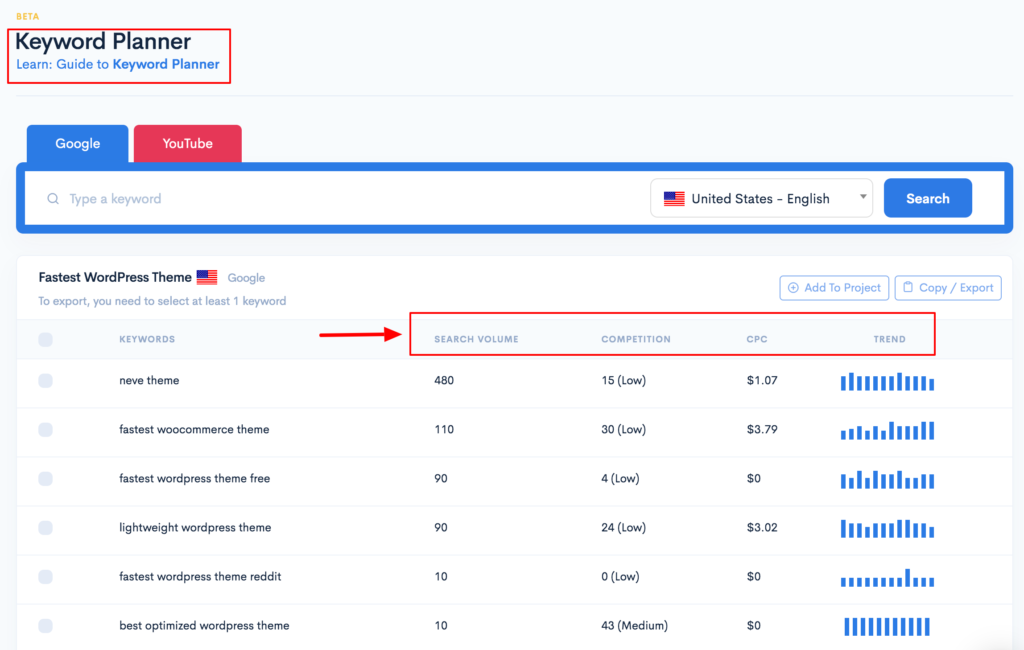The height and width of the screenshot is (650, 1024).
Task: Click competition value 43 (Medium)
Action: coord(635,625)
